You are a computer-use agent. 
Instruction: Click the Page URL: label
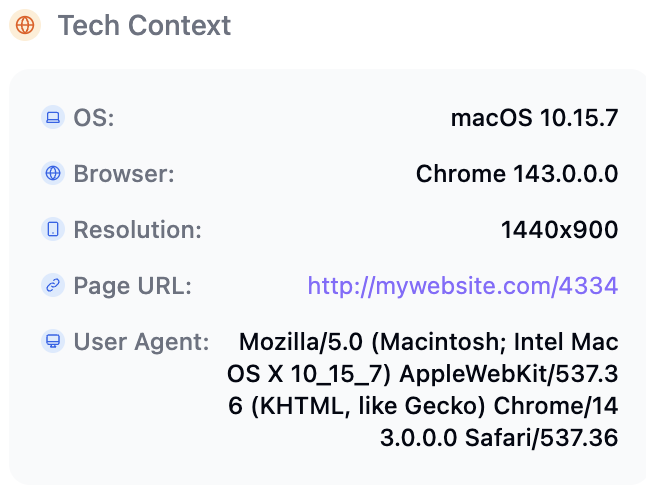point(132,286)
